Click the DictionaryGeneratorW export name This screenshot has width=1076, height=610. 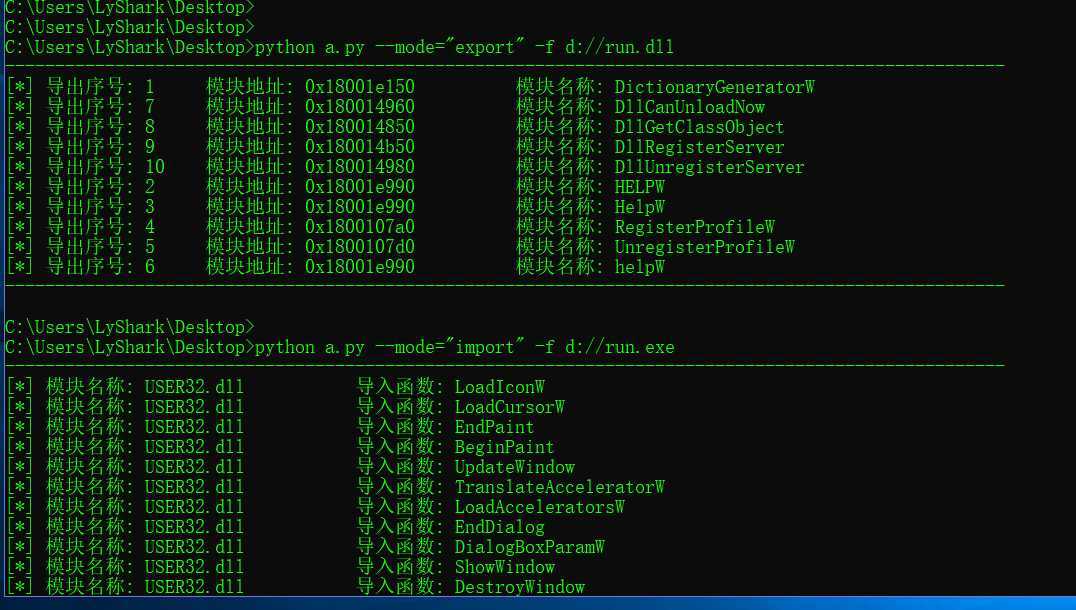click(714, 87)
